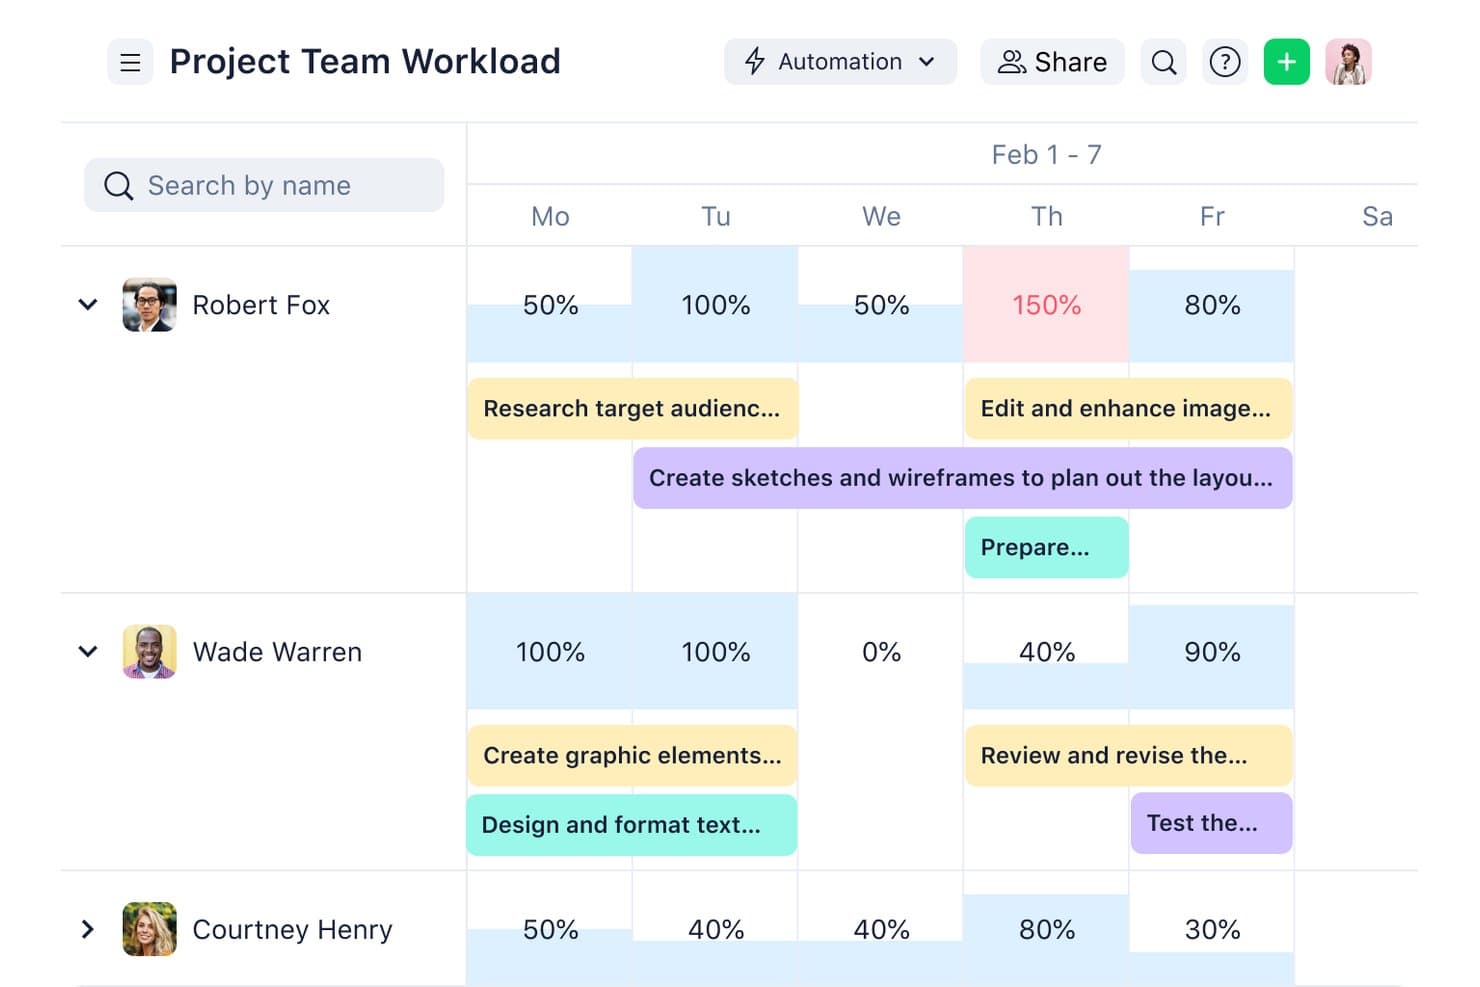Select the Courtney Henry name
Screen dimensions: 1480x987
[292, 930]
